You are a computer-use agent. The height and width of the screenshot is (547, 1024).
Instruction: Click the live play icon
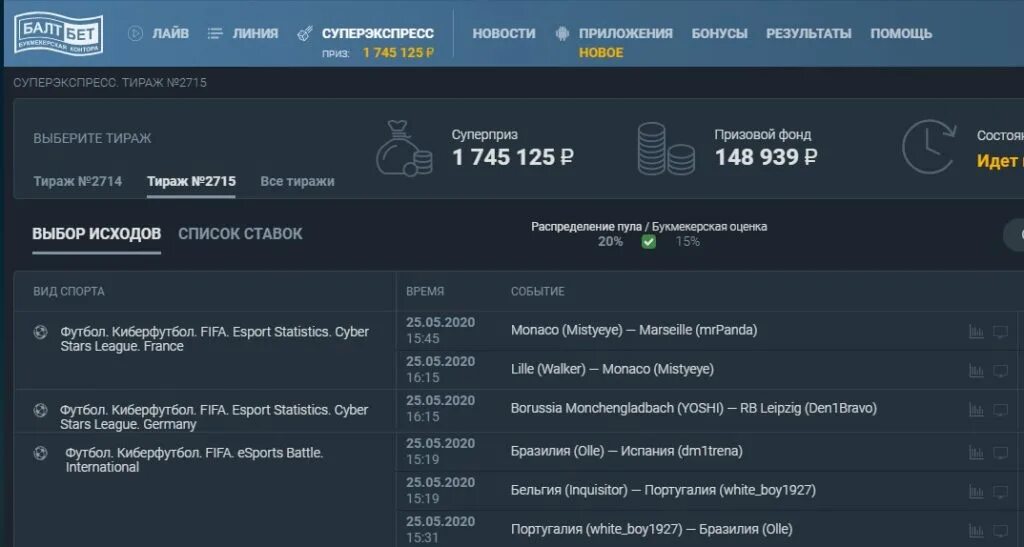point(135,33)
